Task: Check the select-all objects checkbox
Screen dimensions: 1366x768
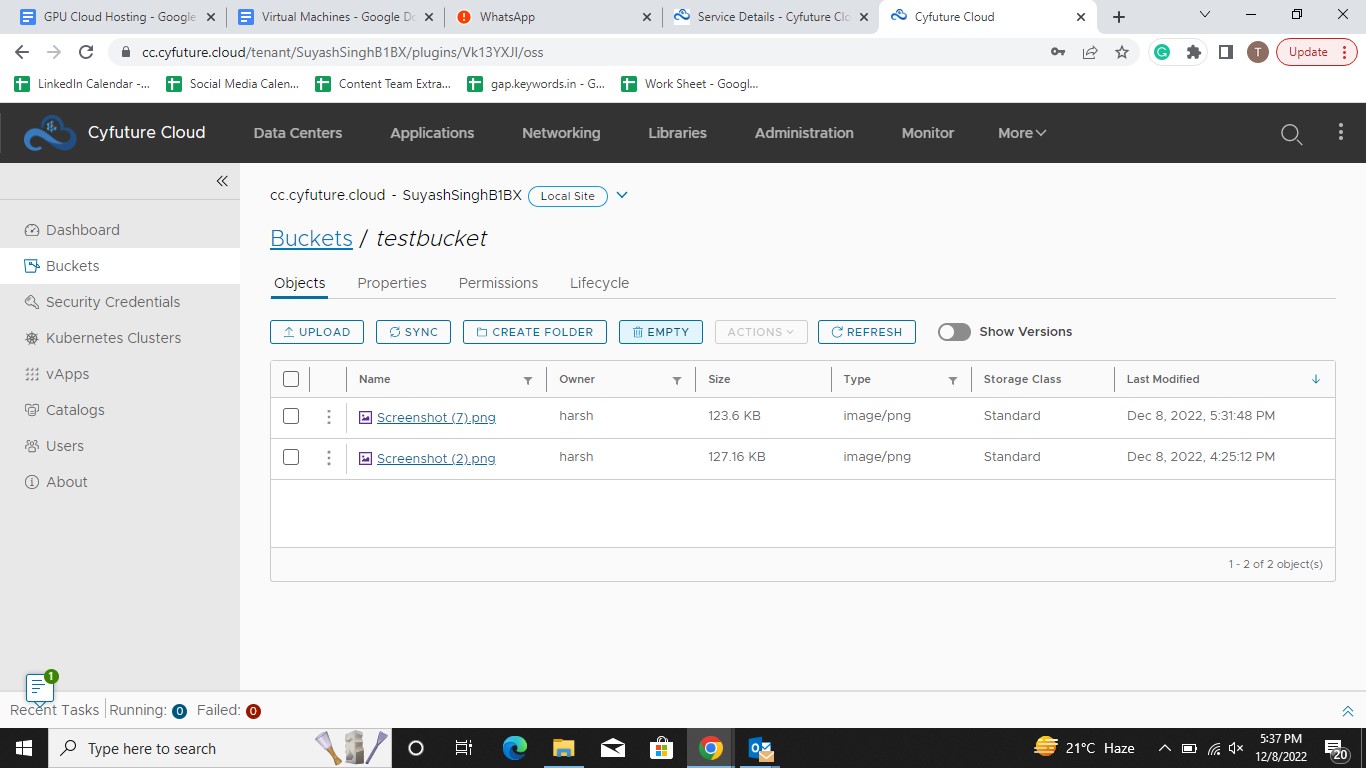Action: click(291, 379)
